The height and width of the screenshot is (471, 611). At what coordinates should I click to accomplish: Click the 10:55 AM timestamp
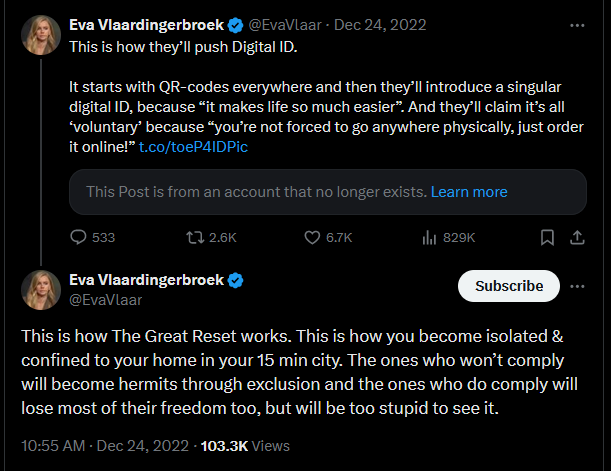pyautogui.click(x=53, y=446)
